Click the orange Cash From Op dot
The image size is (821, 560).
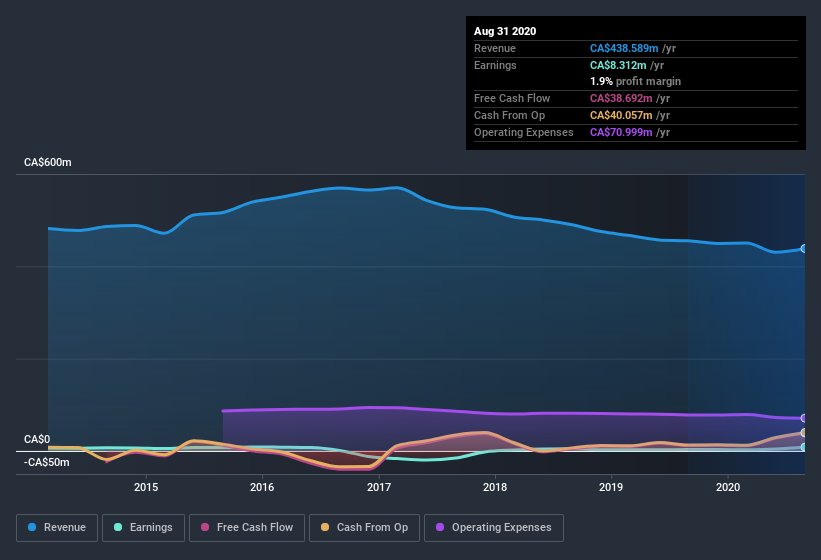tap(325, 527)
